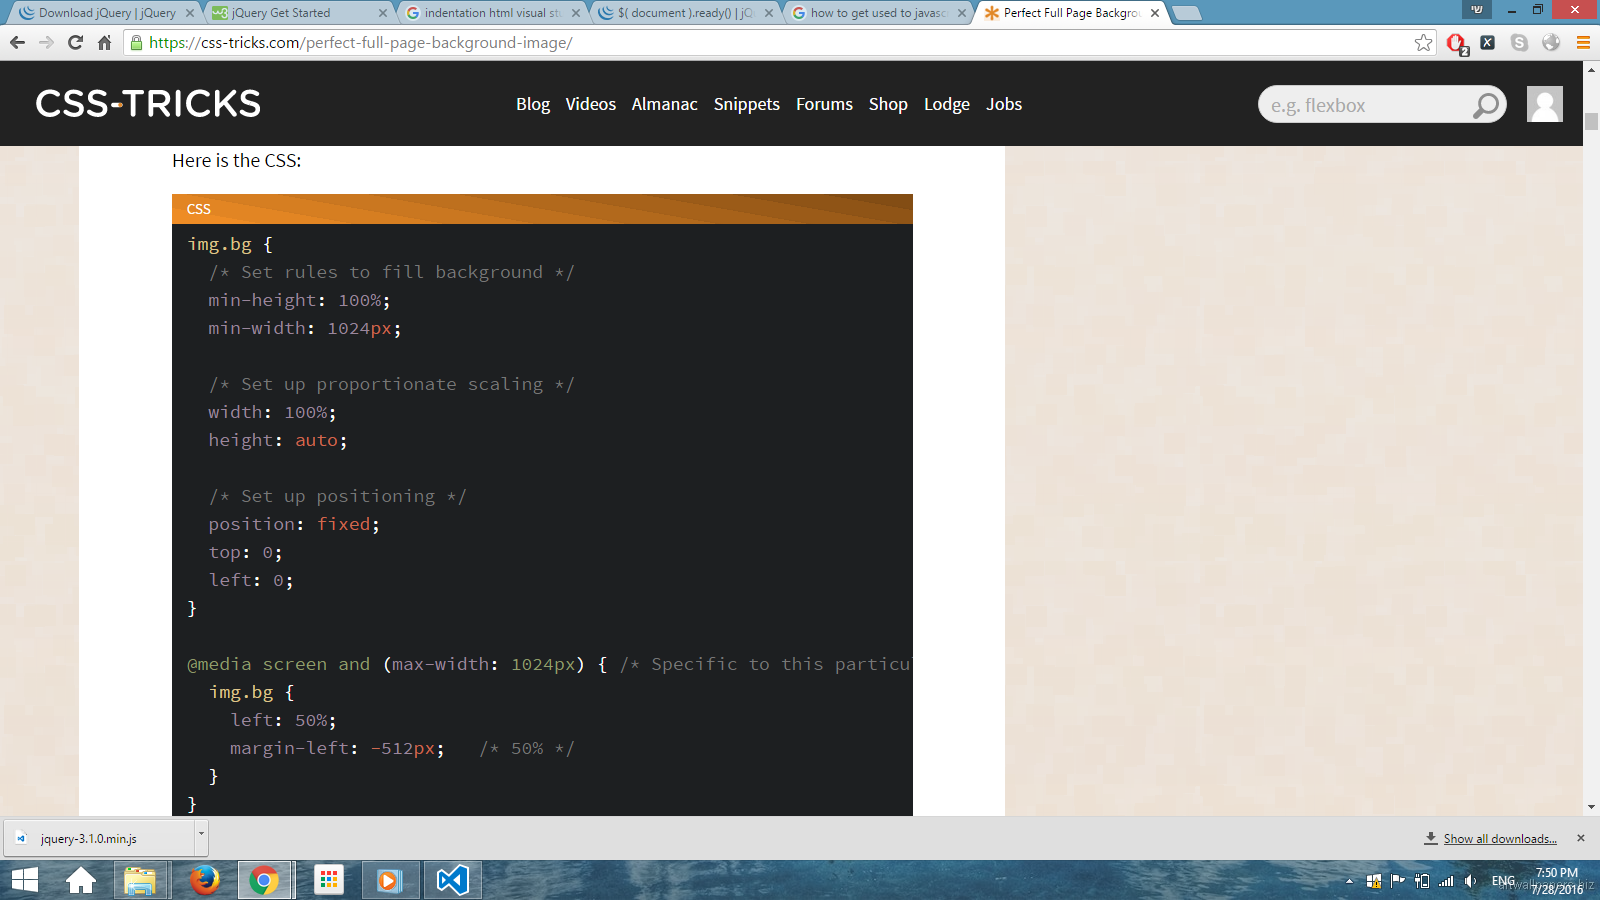
Task: Open the Chrome hamburger menu
Action: pos(1583,43)
